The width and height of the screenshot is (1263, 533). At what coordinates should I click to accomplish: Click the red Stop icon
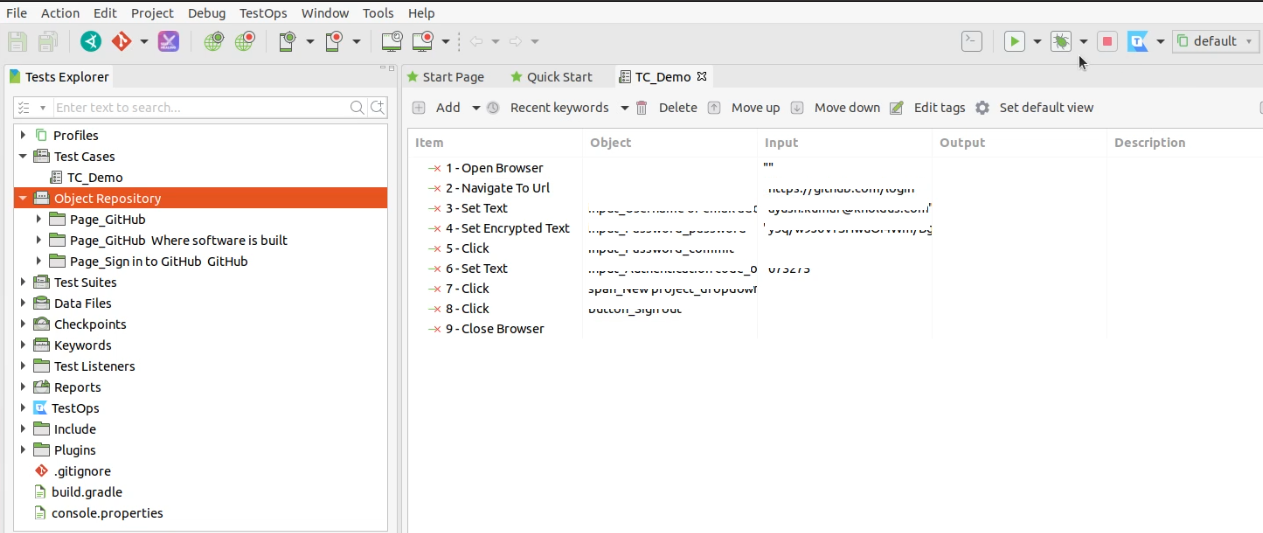tap(1107, 41)
